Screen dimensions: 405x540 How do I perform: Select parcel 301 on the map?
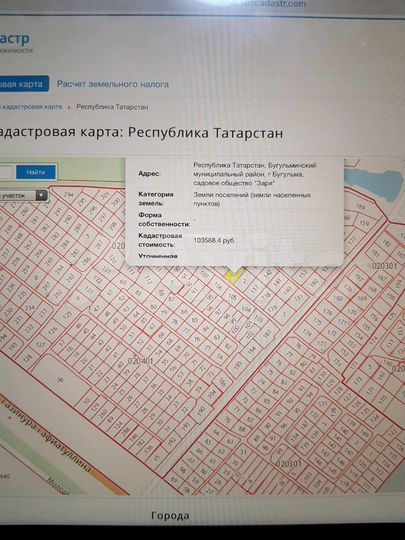click(x=105, y=195)
